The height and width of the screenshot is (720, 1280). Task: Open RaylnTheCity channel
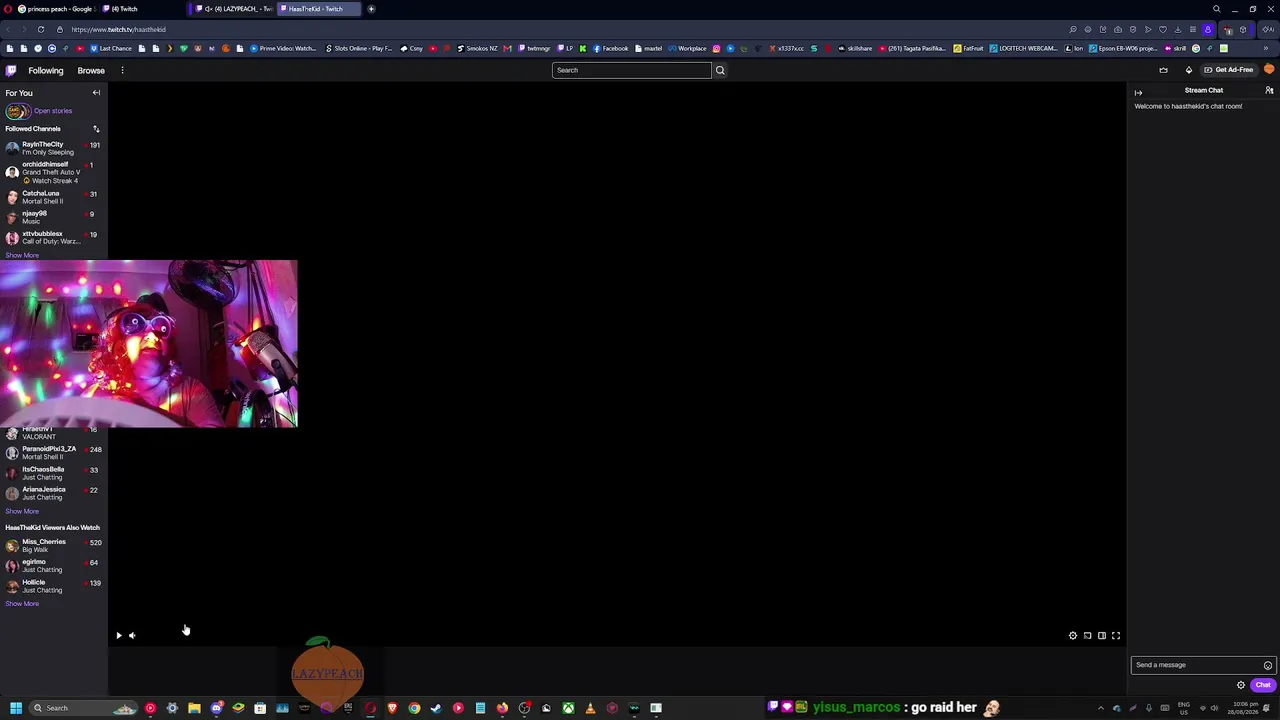(52, 148)
